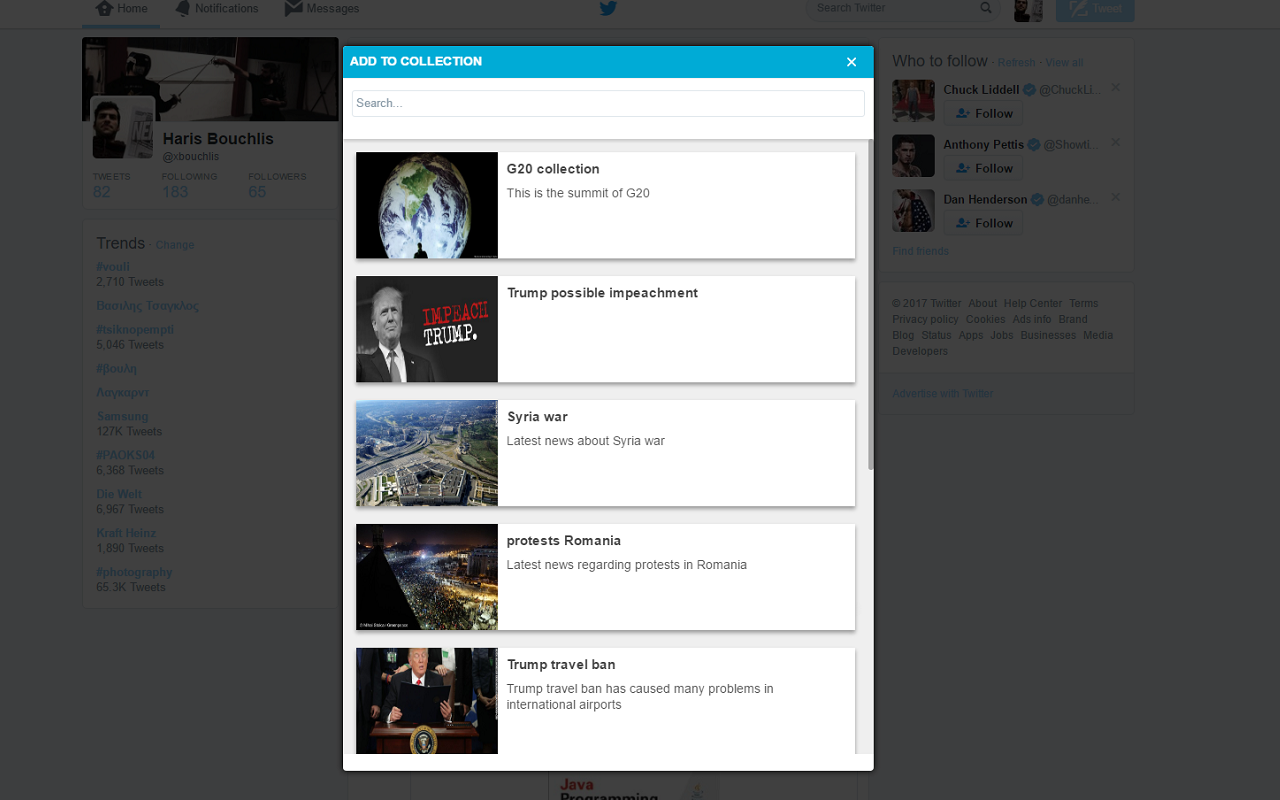Click Change next to Trends
1280x800 pixels.
point(175,245)
